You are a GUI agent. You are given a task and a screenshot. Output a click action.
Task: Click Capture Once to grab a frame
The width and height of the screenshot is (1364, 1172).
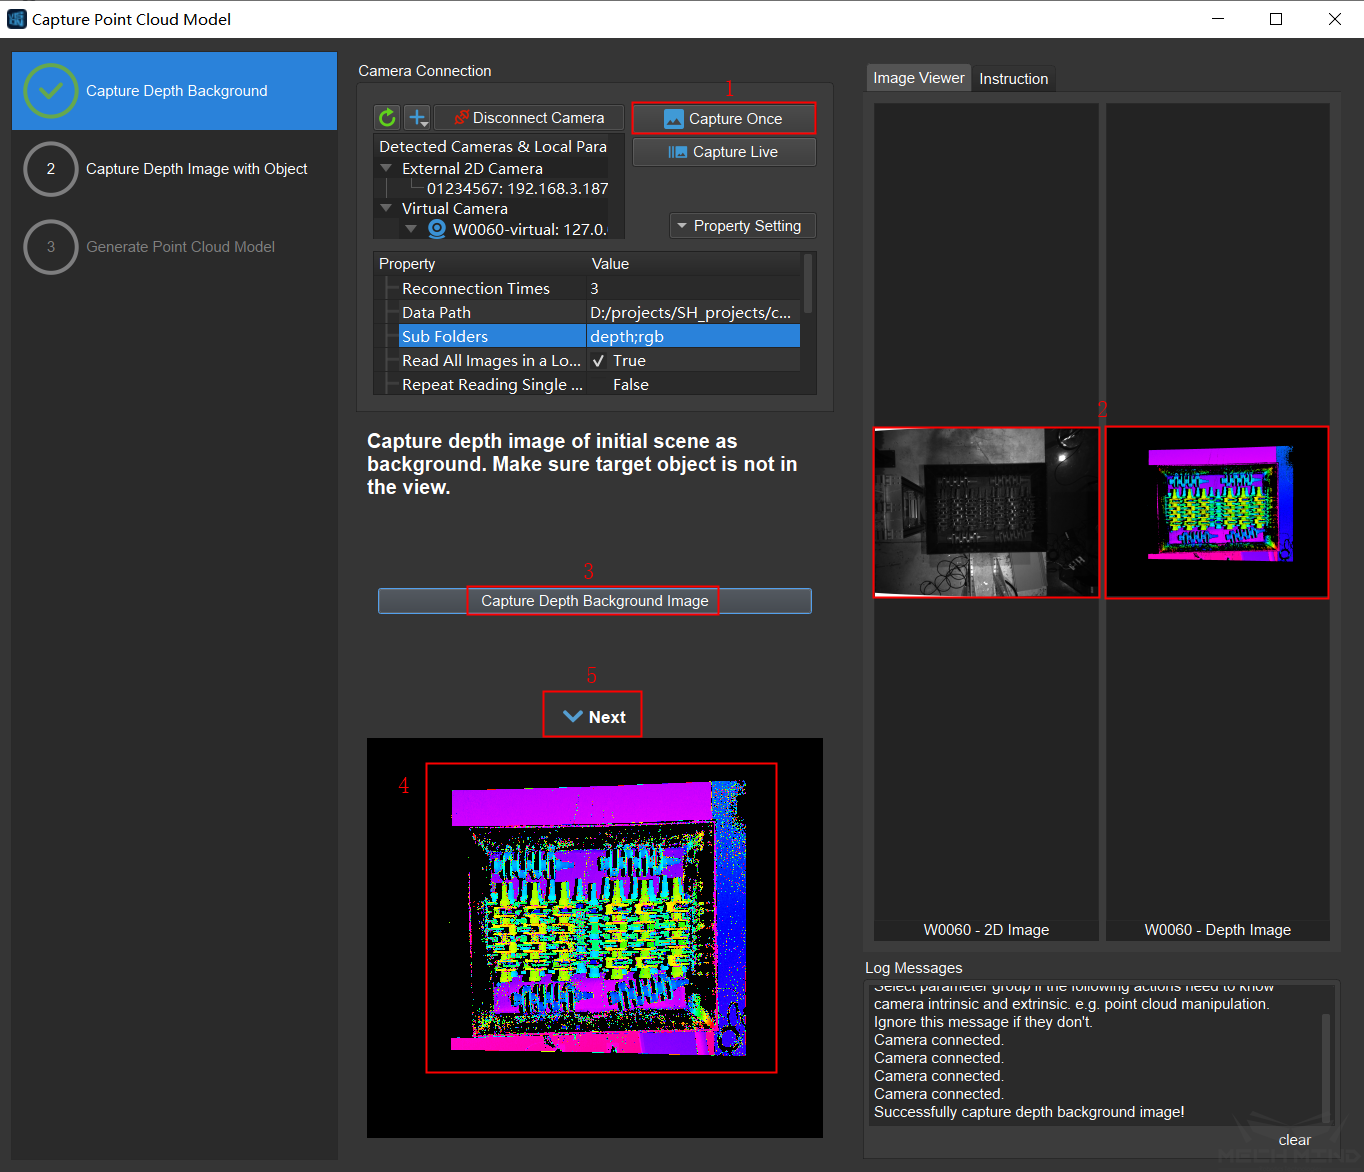tap(724, 119)
